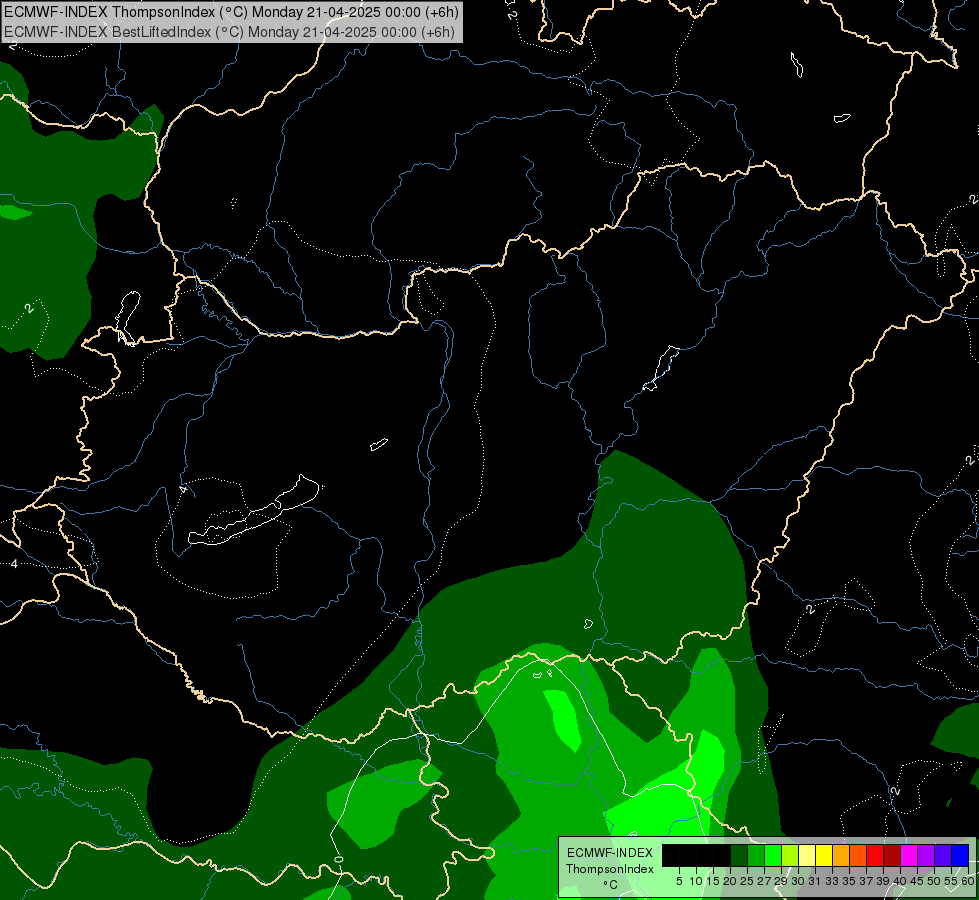
Task: Click the orange-red 35-37 legend swatch
Action: 858,855
